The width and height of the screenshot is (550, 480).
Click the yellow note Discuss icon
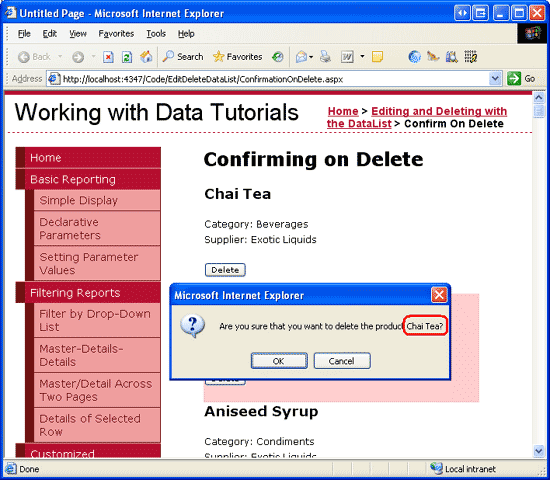coord(377,57)
